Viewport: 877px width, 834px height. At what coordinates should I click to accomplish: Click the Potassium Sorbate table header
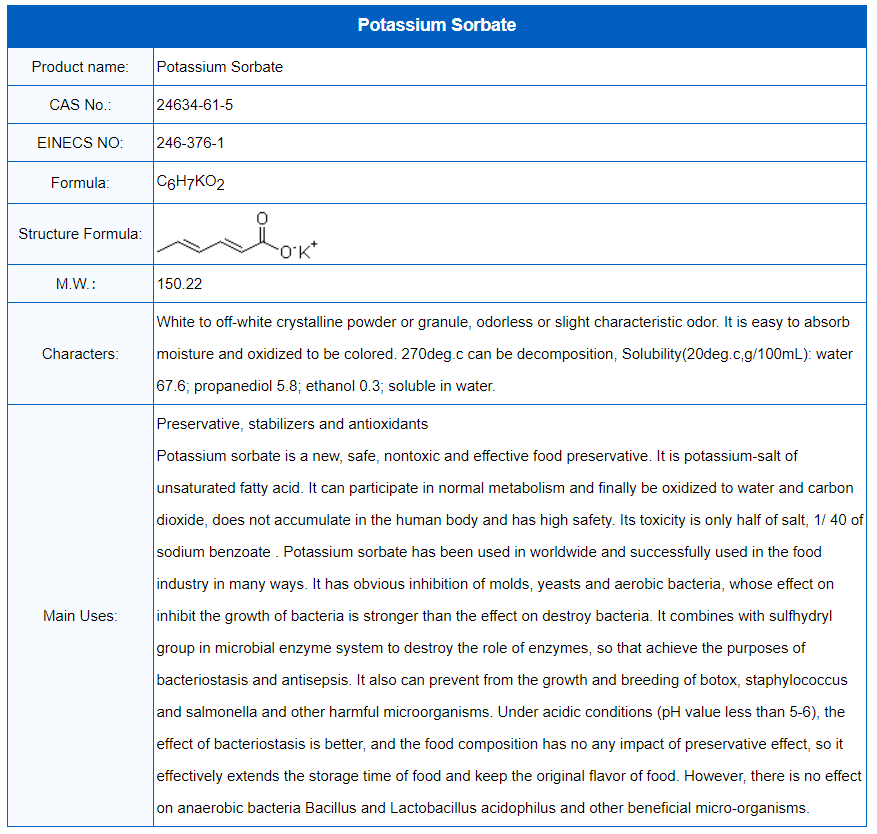point(437,25)
